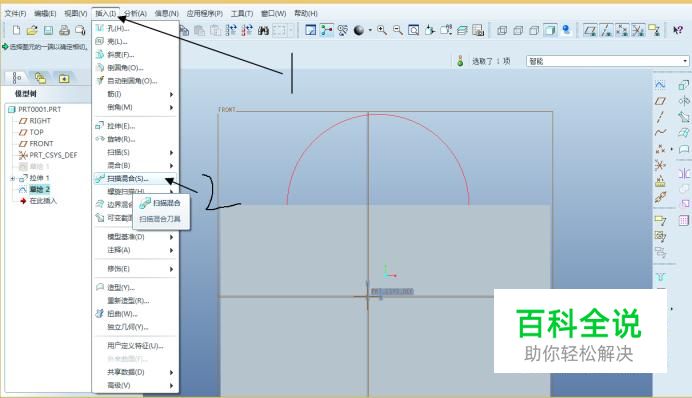Select the datum Point tool in right toolbar
This screenshot has height=398, width=692.
(x=660, y=149)
